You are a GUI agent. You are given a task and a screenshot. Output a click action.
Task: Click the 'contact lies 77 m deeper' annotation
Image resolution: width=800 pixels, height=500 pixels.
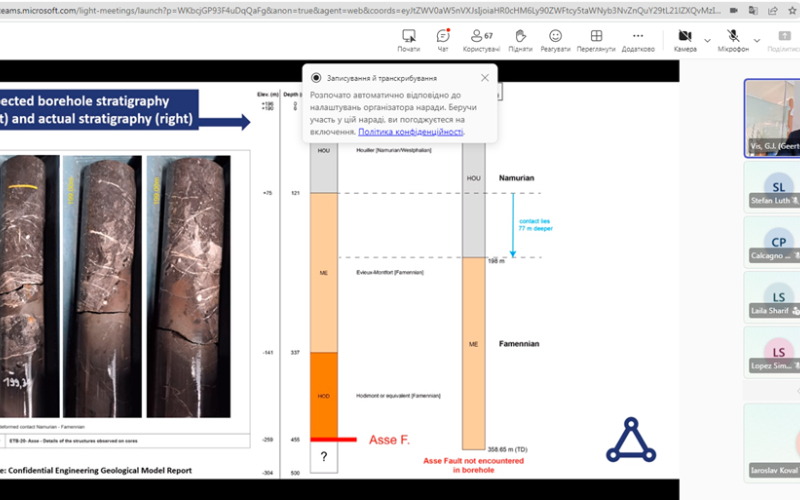point(535,225)
